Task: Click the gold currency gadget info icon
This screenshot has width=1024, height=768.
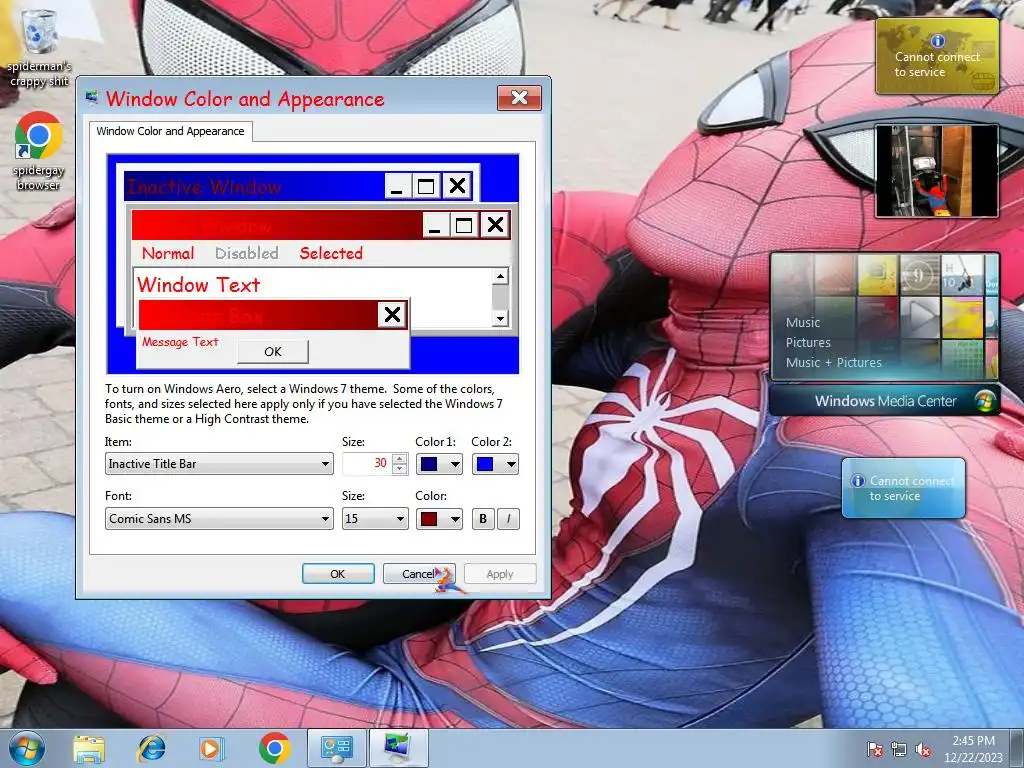Action: pos(938,40)
